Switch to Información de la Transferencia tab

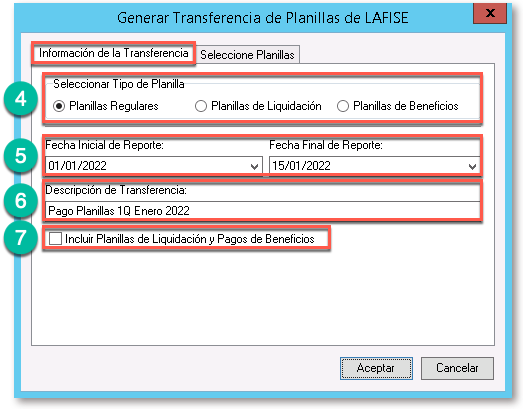click(113, 53)
